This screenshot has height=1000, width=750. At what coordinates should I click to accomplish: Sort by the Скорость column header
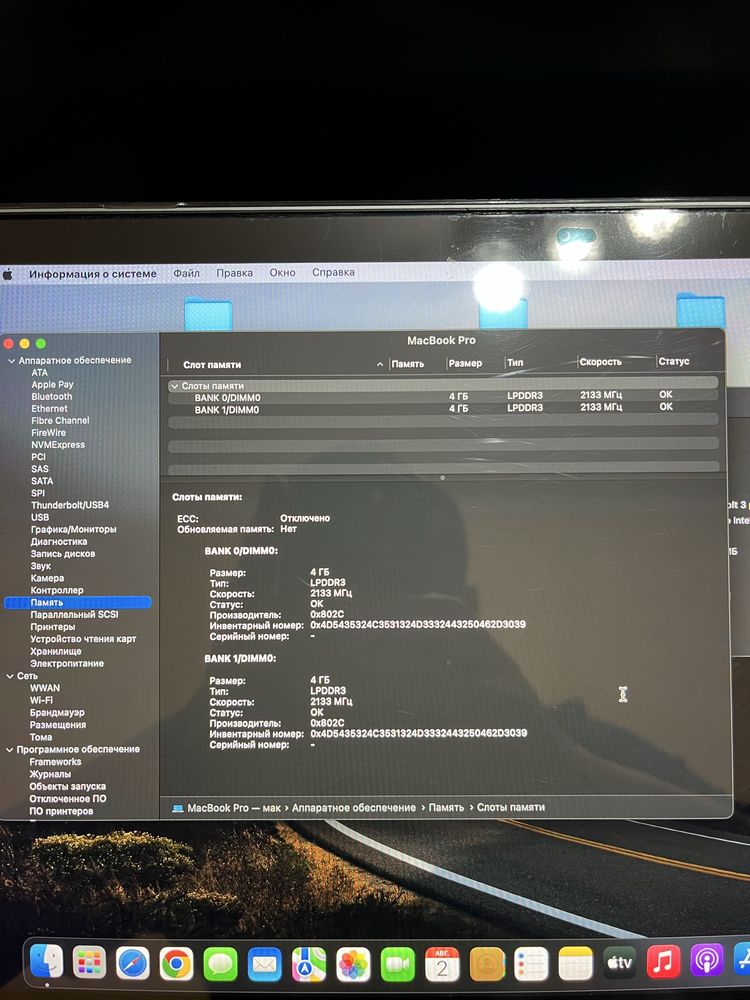tap(600, 362)
